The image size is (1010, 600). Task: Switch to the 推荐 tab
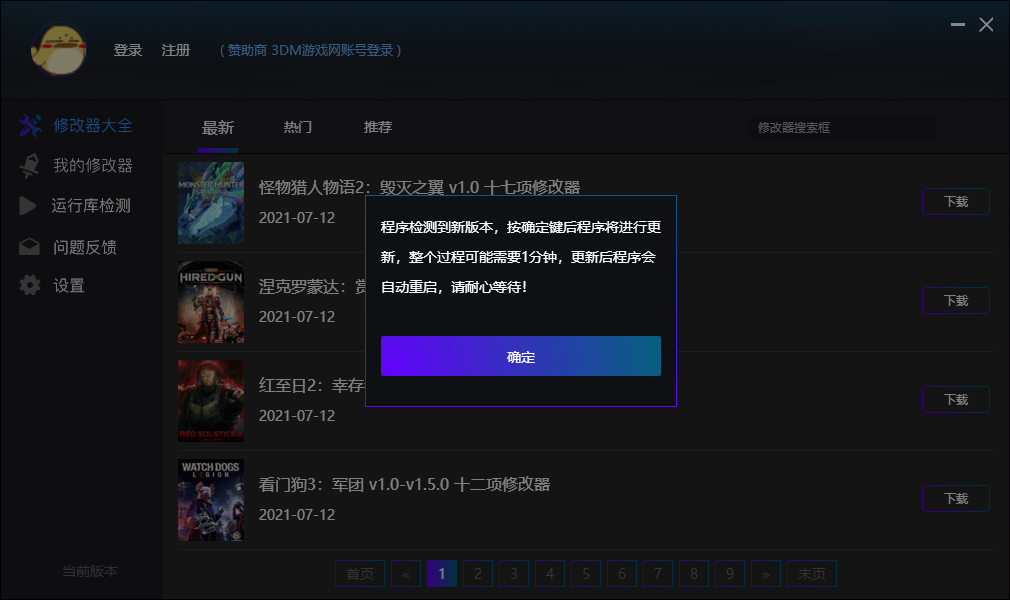tap(377, 127)
